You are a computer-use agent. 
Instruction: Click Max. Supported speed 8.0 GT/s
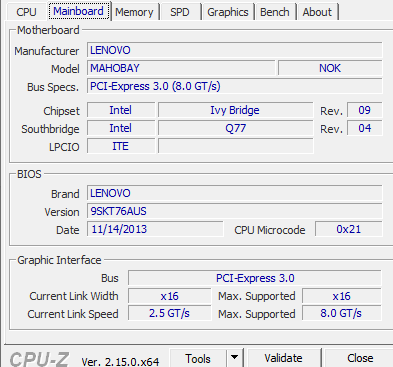342,314
